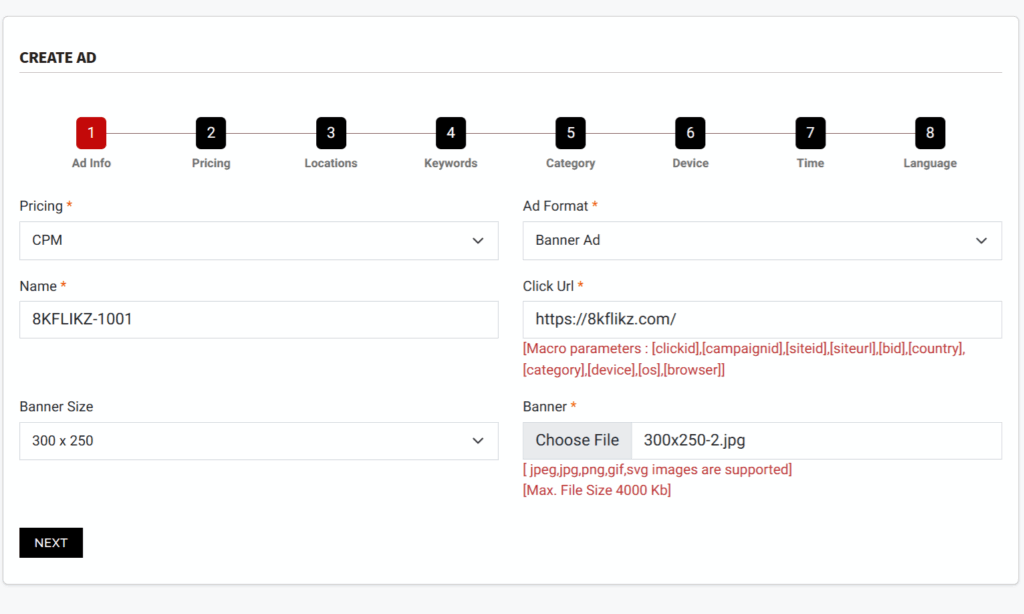Switch to step 6 Device icon

[690, 133]
